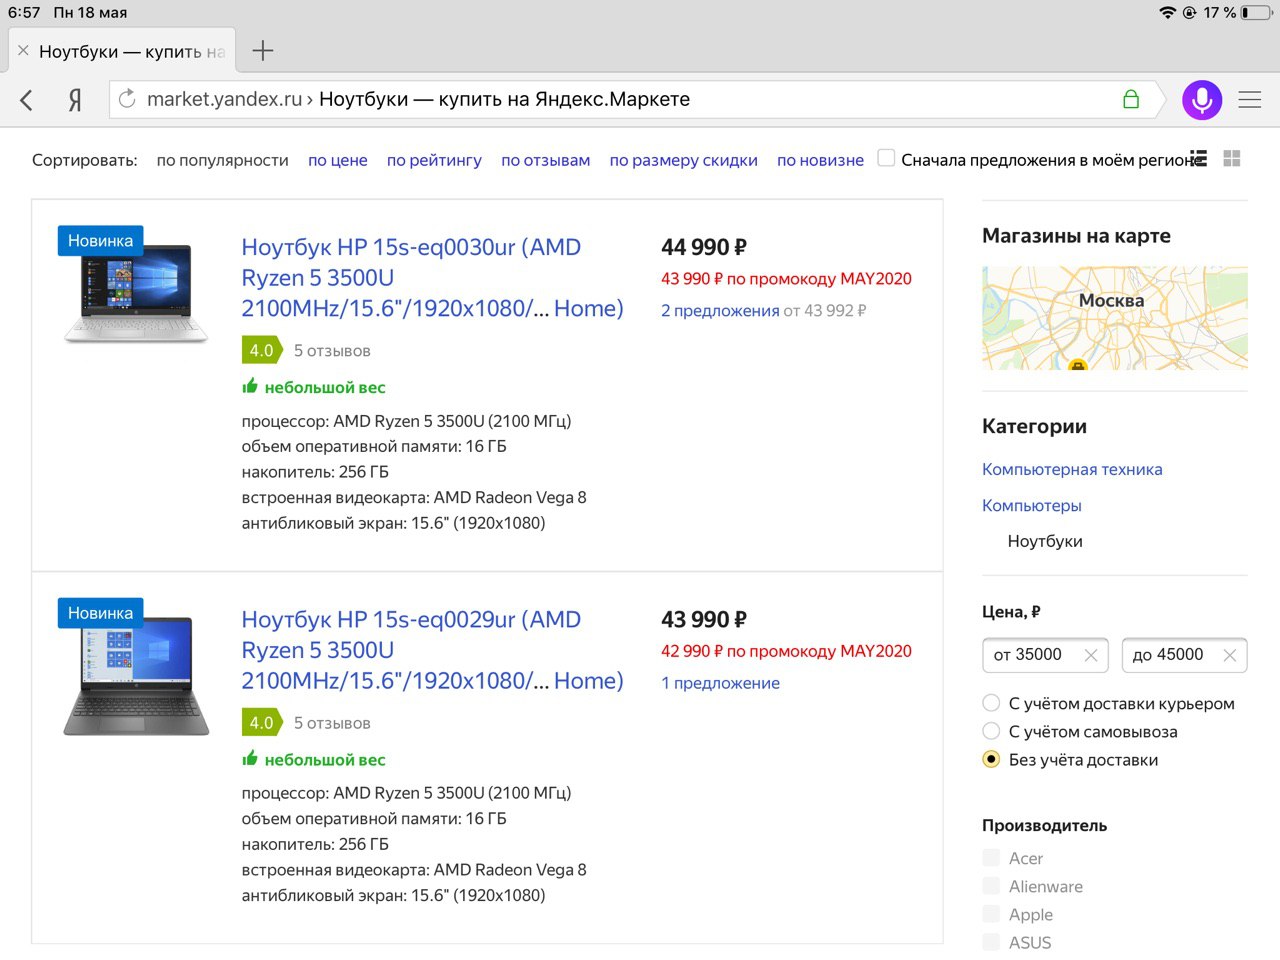1280x960 pixels.
Task: Open silver HP 15s-eq0030ur laptop image
Action: click(x=136, y=292)
